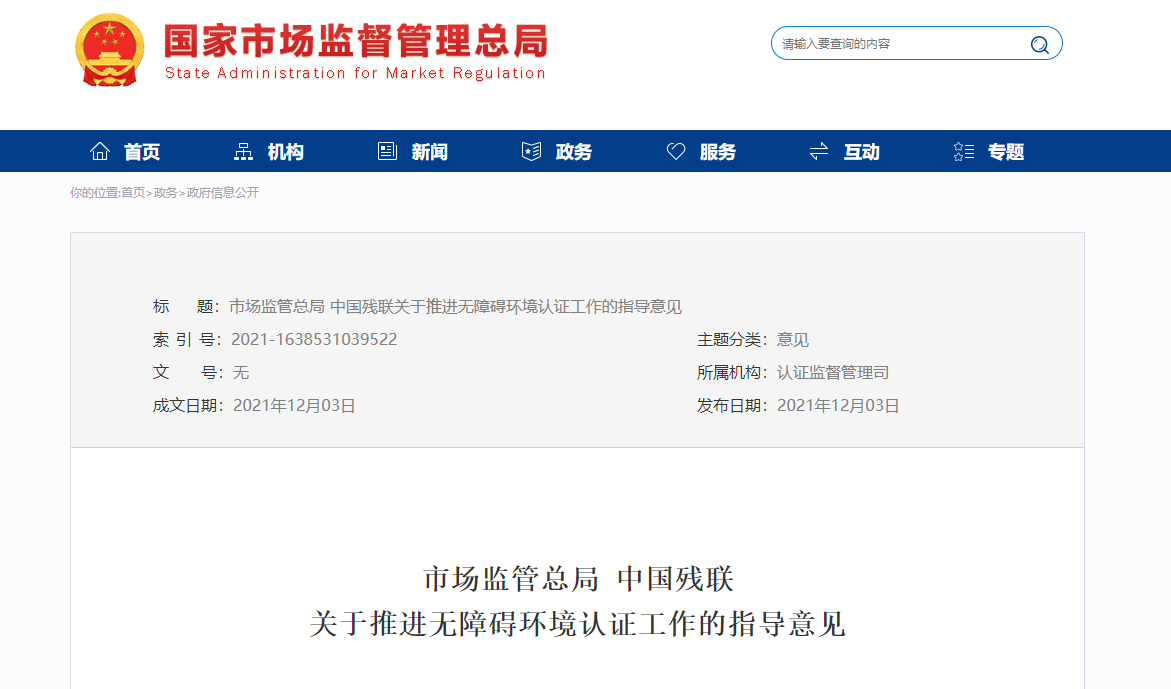
Task: Click the 发布日期 field label
Action: click(x=732, y=405)
